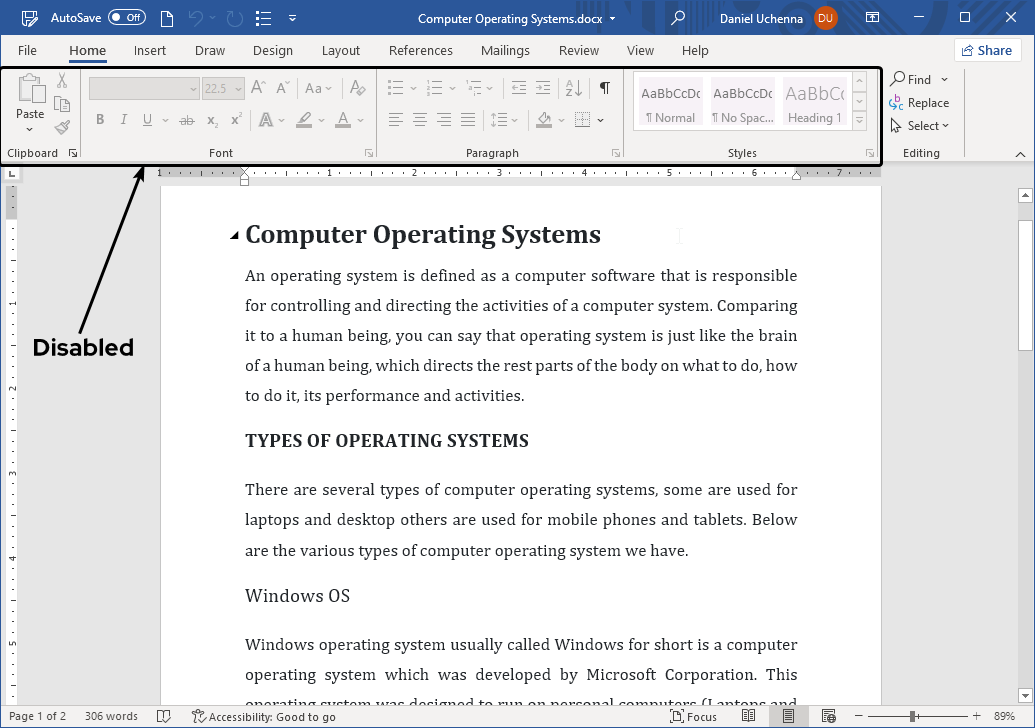The width and height of the screenshot is (1035, 728).
Task: Click the Justify alignment icon
Action: (467, 119)
